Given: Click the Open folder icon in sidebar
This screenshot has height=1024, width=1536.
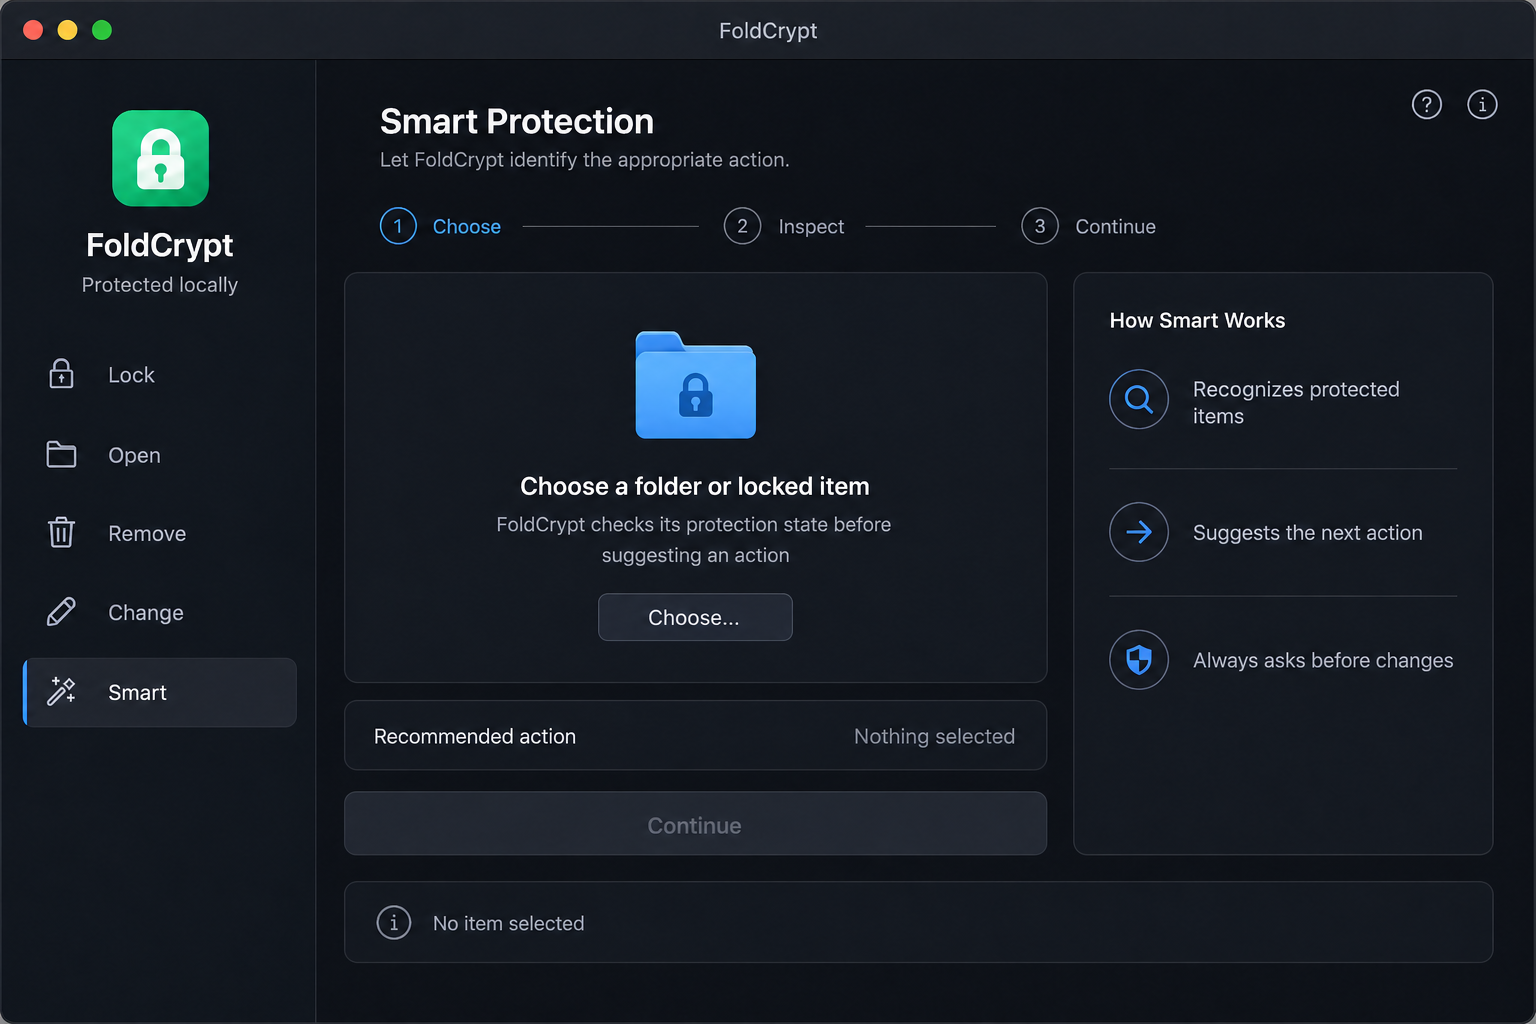Looking at the screenshot, I should [x=61, y=454].
